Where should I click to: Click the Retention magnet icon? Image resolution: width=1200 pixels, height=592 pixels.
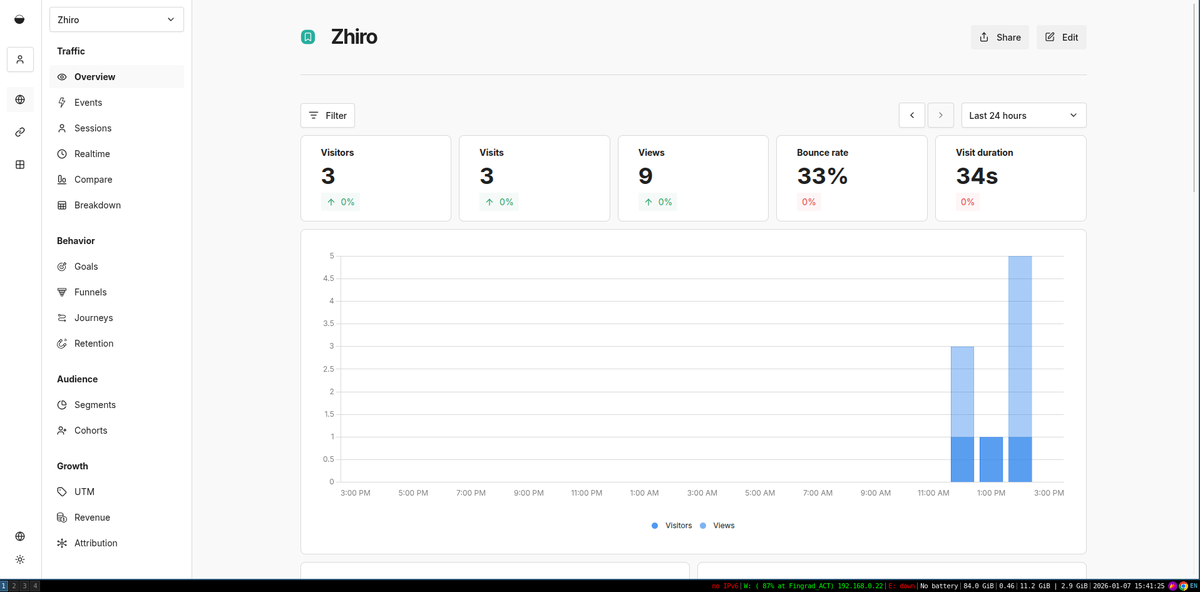coord(62,344)
